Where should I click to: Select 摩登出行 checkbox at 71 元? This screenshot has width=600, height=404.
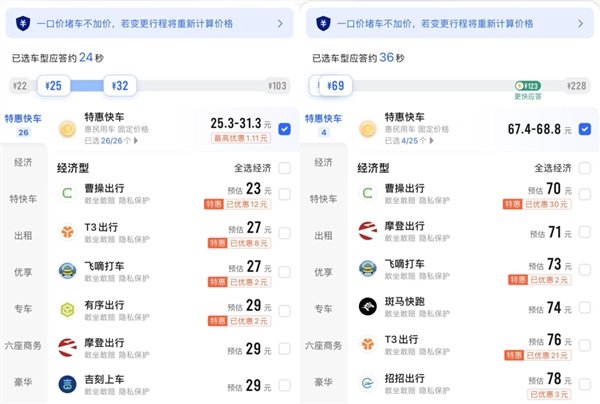(585, 232)
